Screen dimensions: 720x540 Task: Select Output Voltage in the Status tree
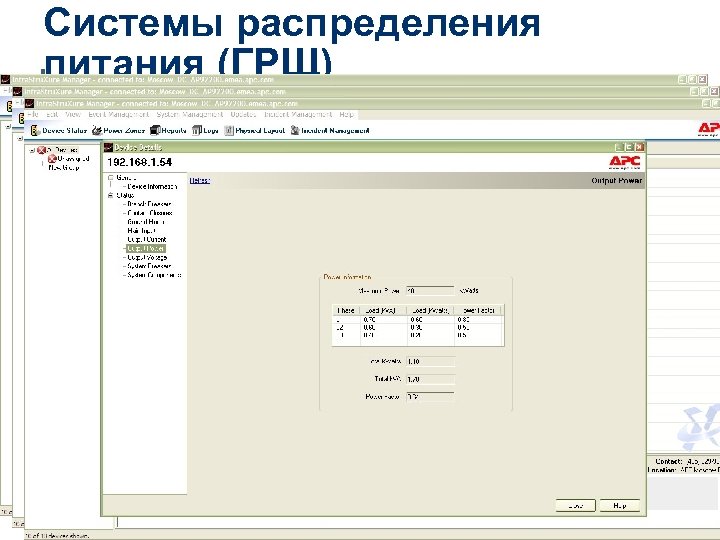click(x=147, y=257)
